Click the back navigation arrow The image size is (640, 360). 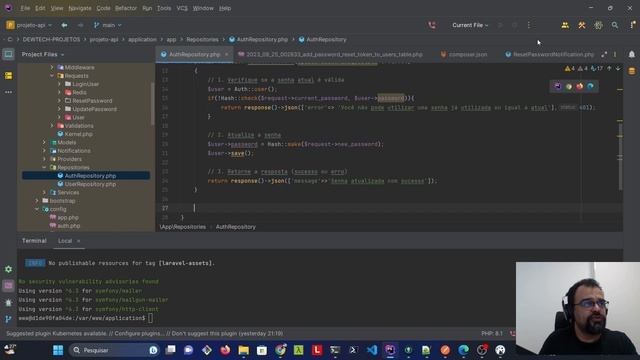click(x=64, y=25)
